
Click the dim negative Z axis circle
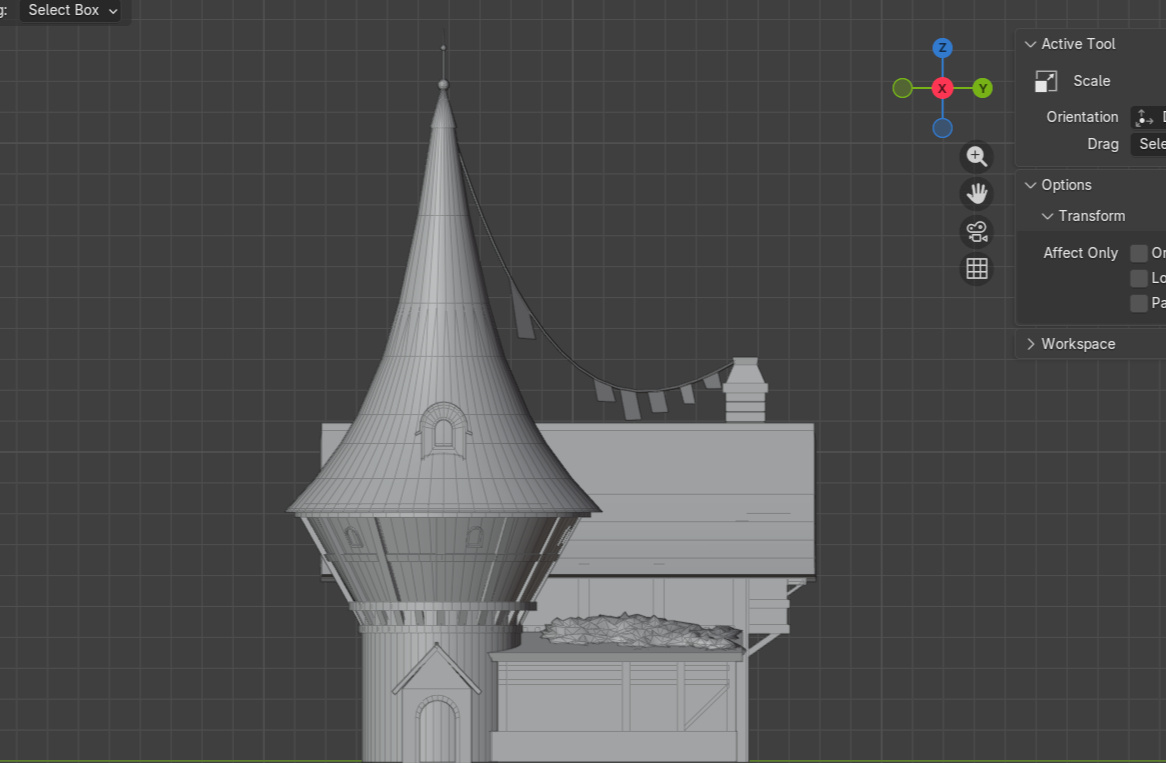pyautogui.click(x=942, y=128)
